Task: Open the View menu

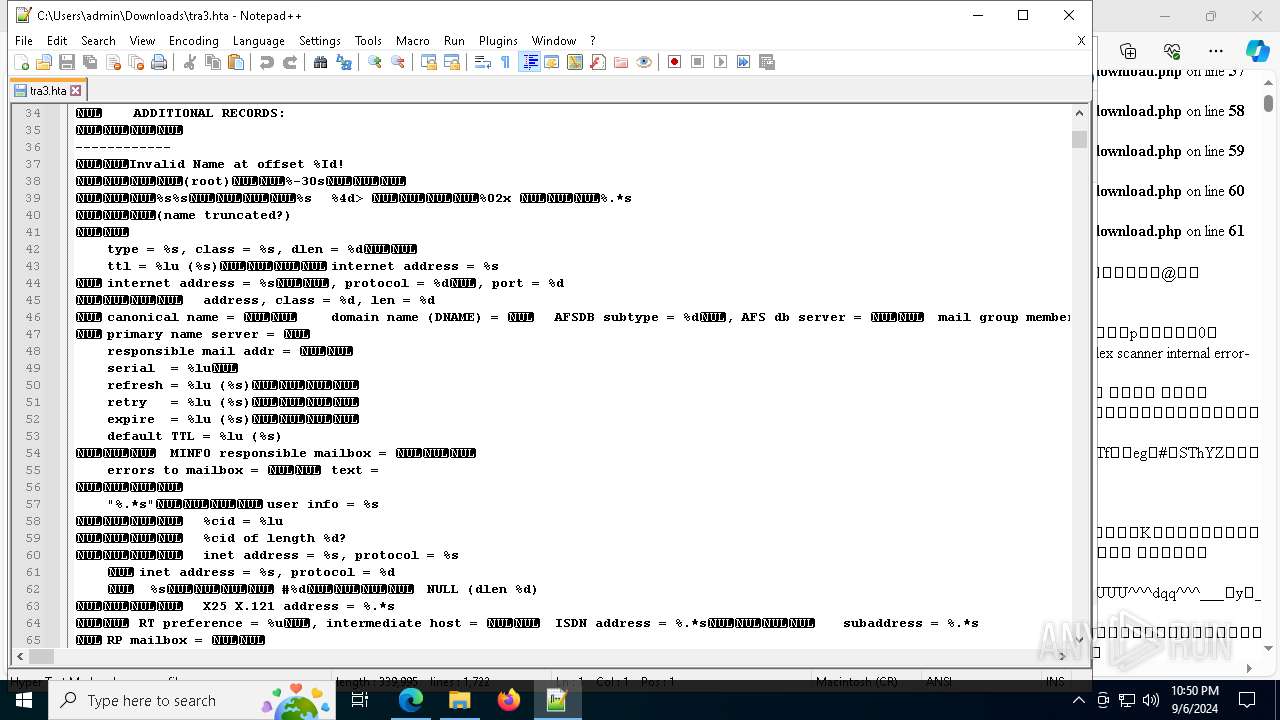Action: tap(142, 41)
